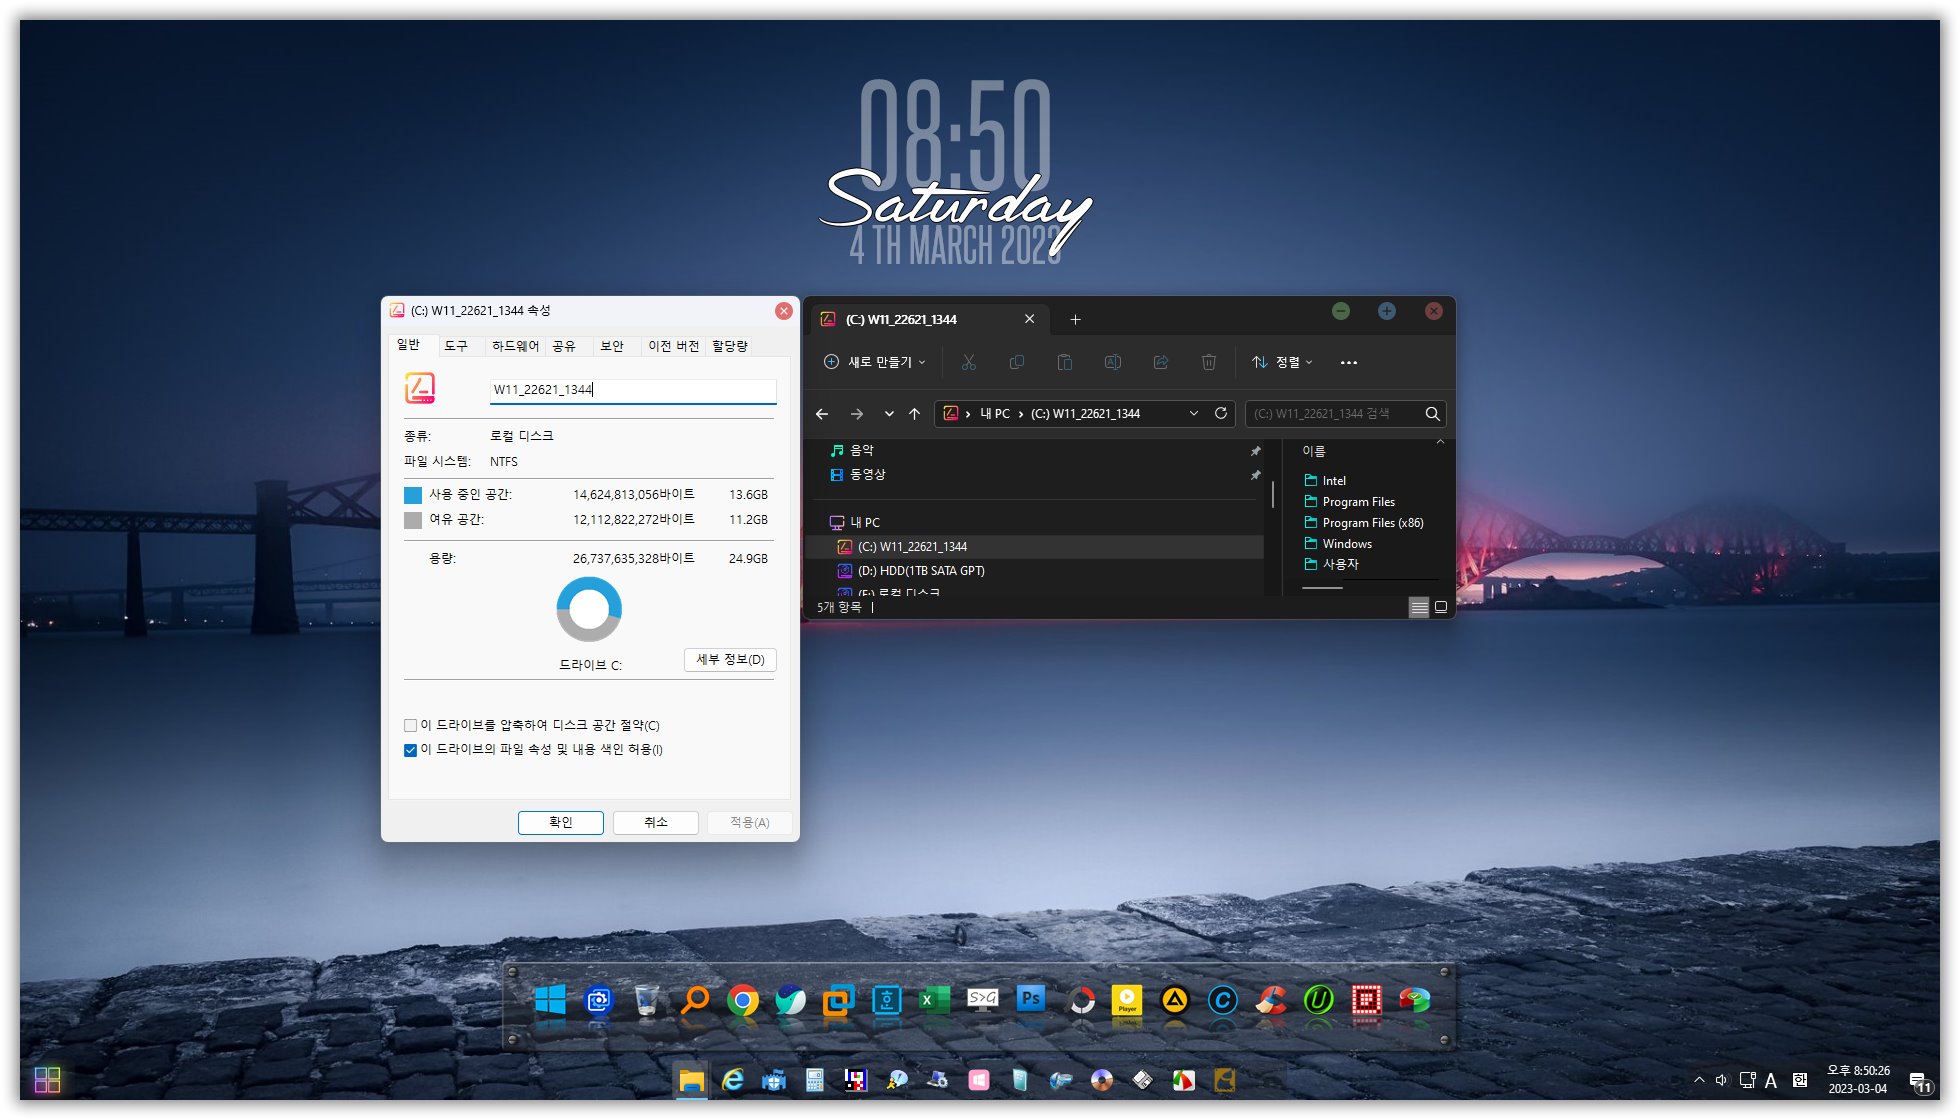Viewport: 1960px width, 1120px height.
Task: Switch to the 할당량 tab
Action: tap(730, 346)
